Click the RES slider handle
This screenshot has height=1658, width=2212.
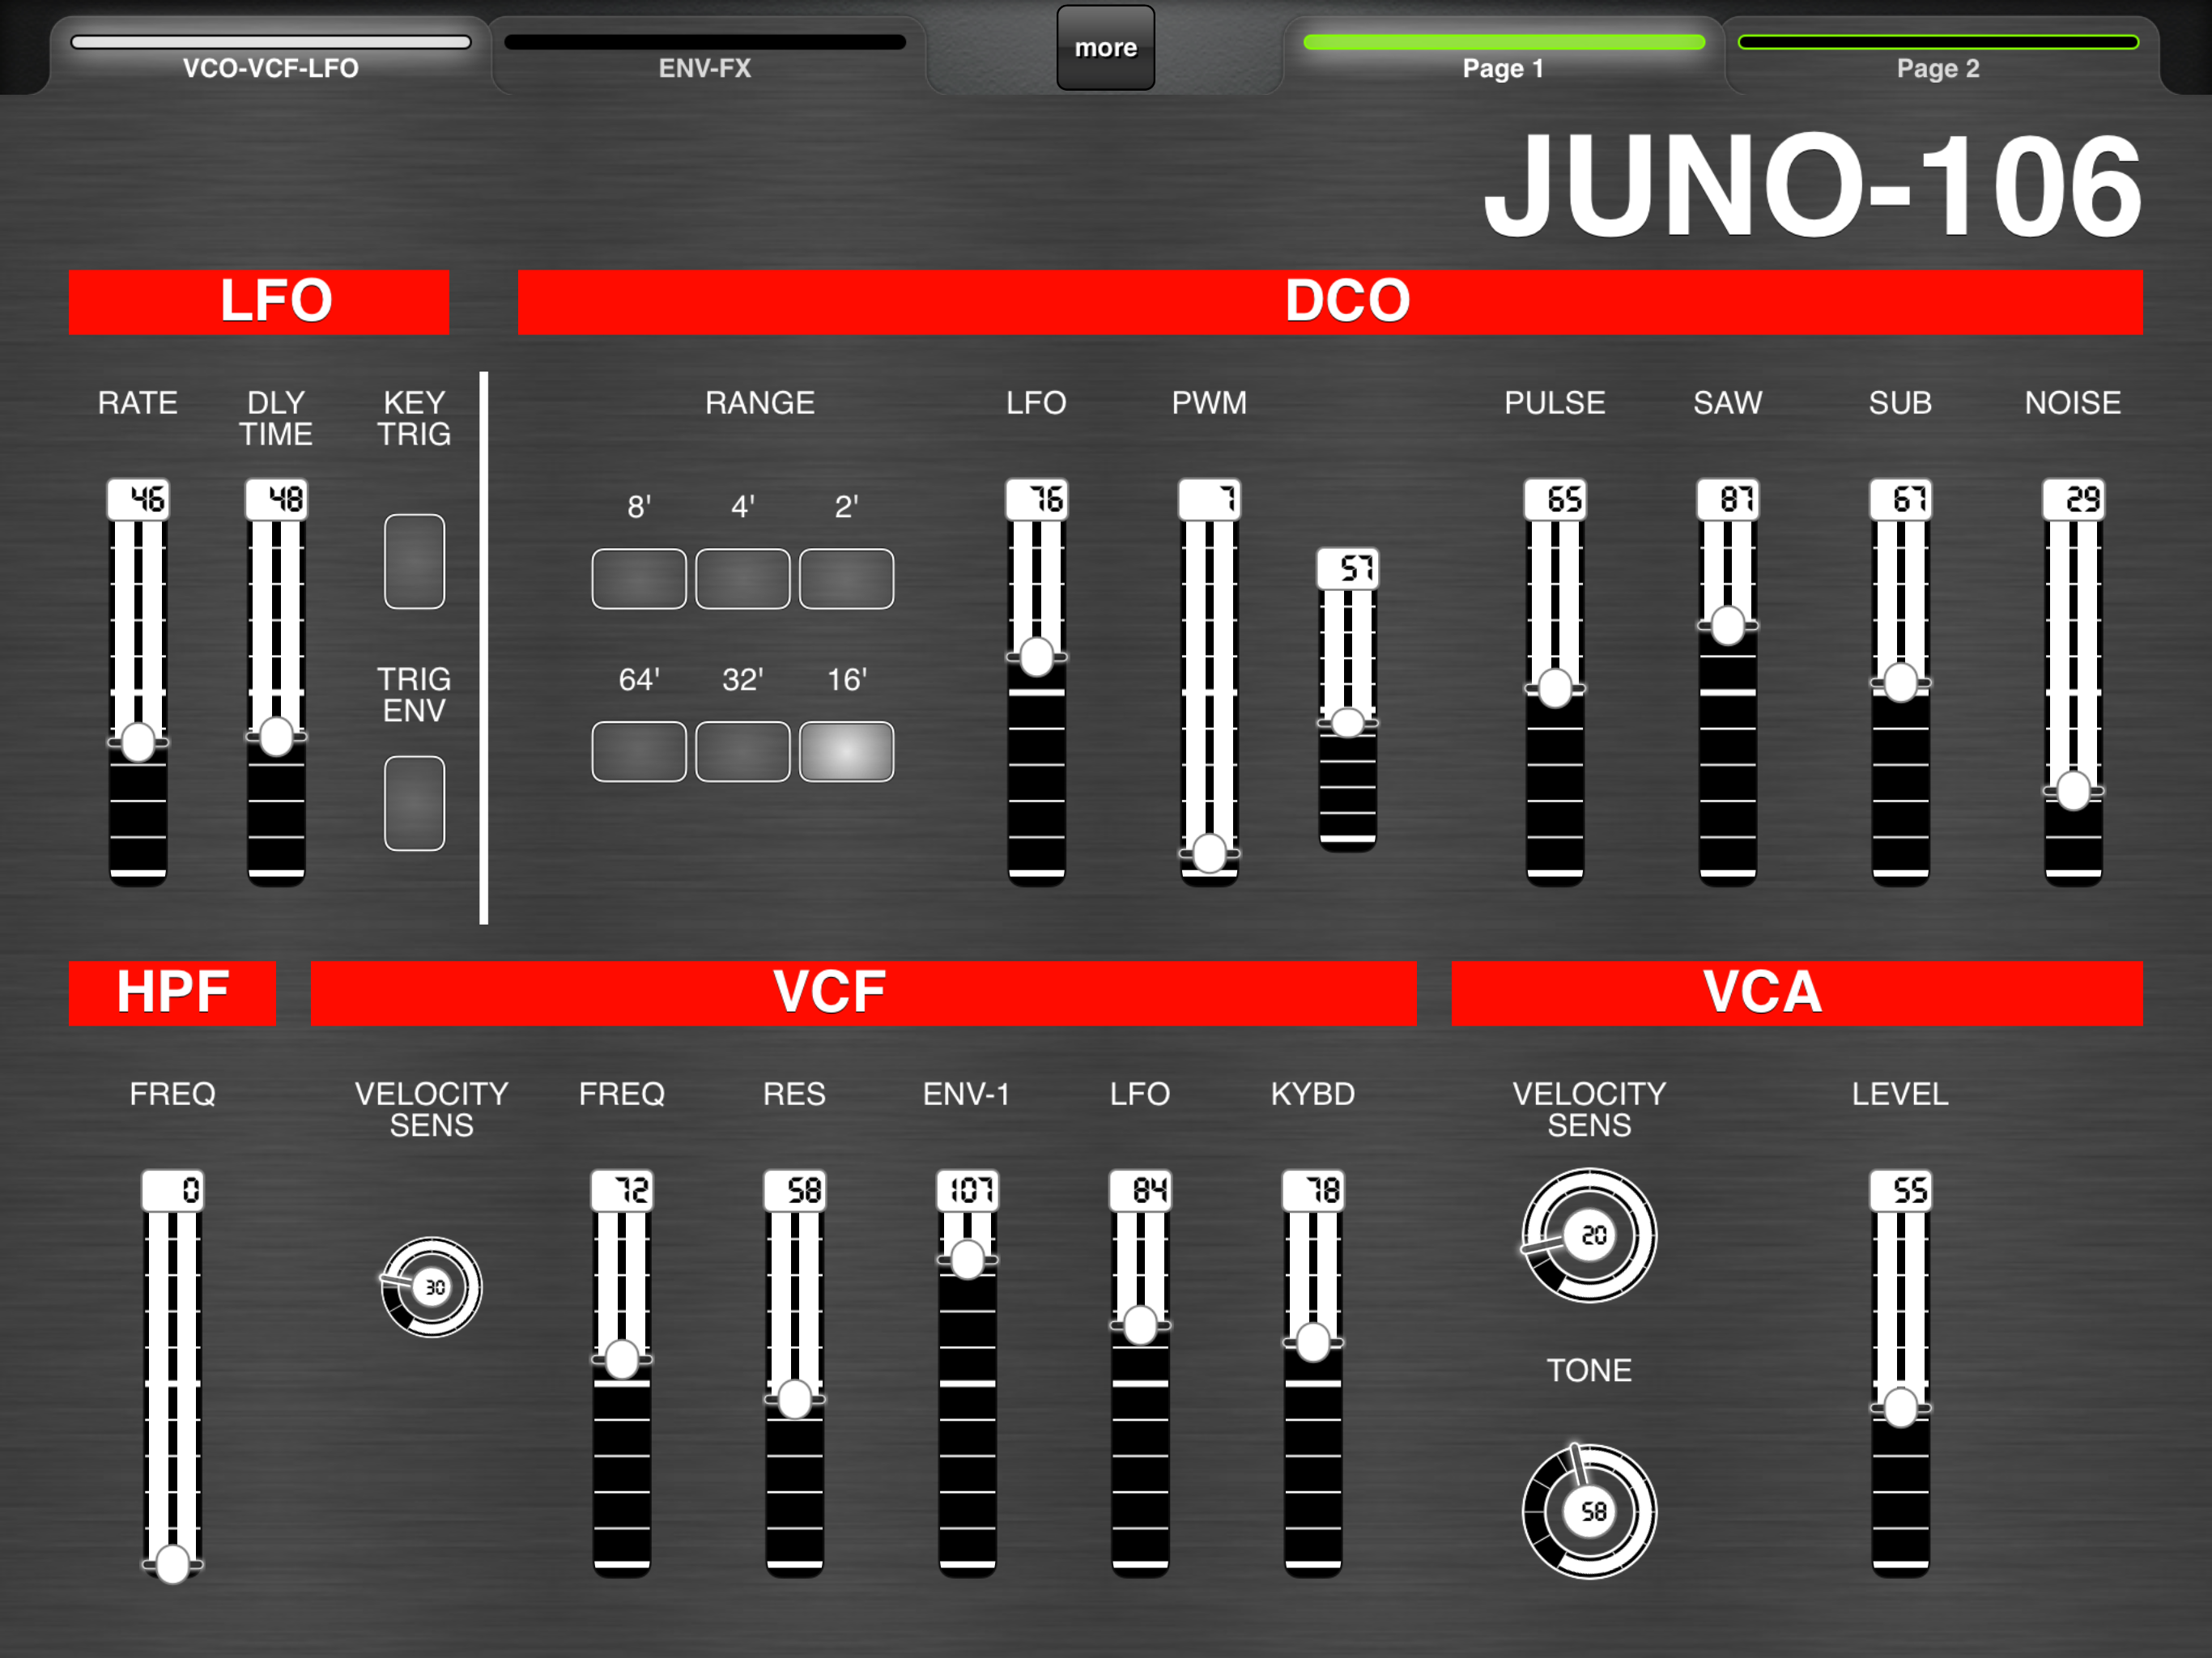tap(795, 1400)
